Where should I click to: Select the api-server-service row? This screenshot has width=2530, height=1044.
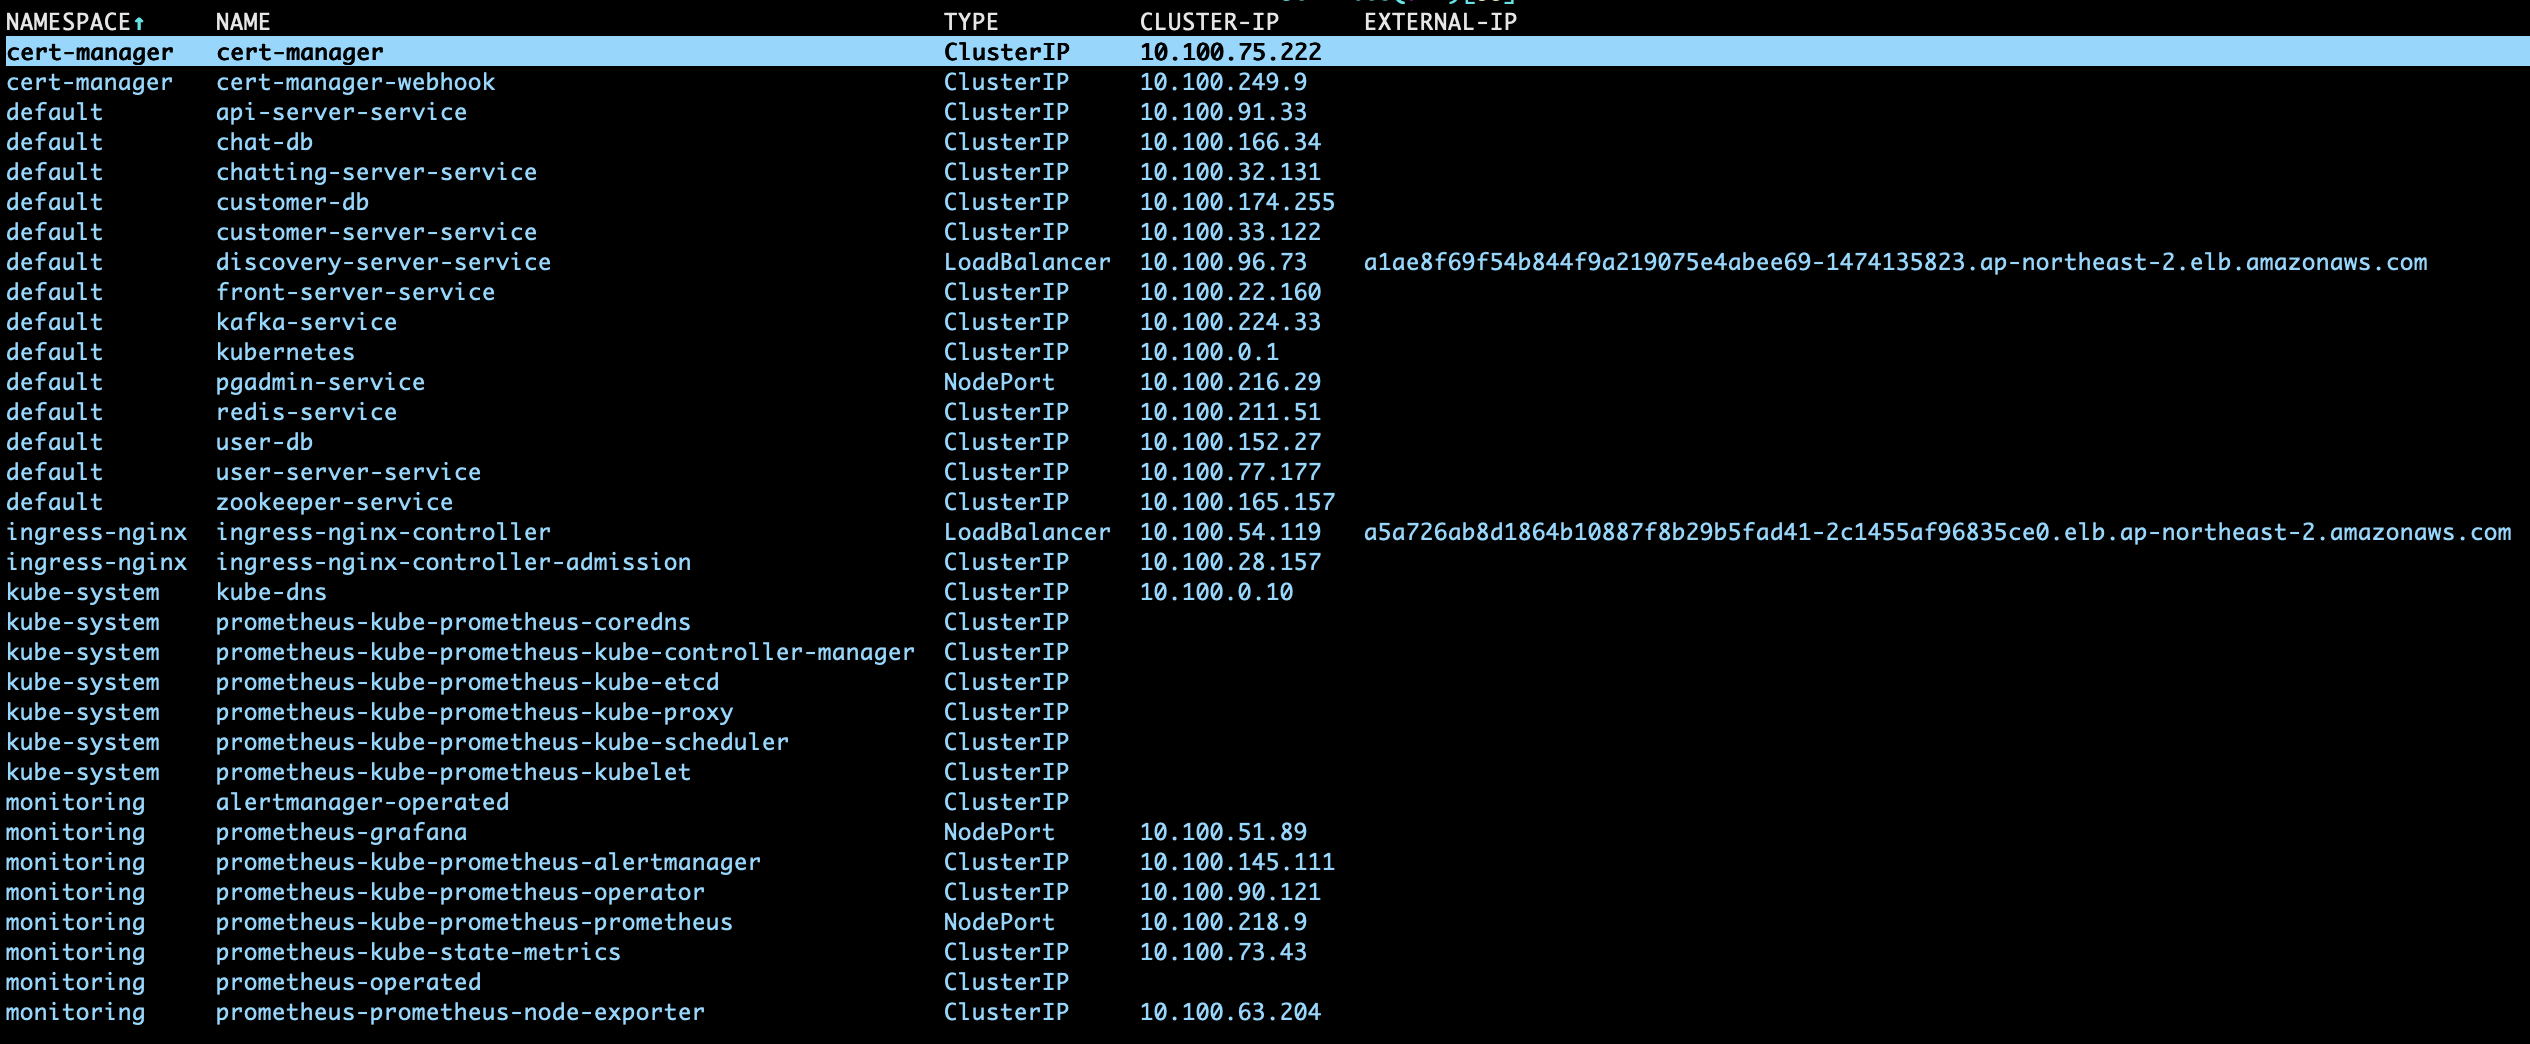pos(1265,112)
